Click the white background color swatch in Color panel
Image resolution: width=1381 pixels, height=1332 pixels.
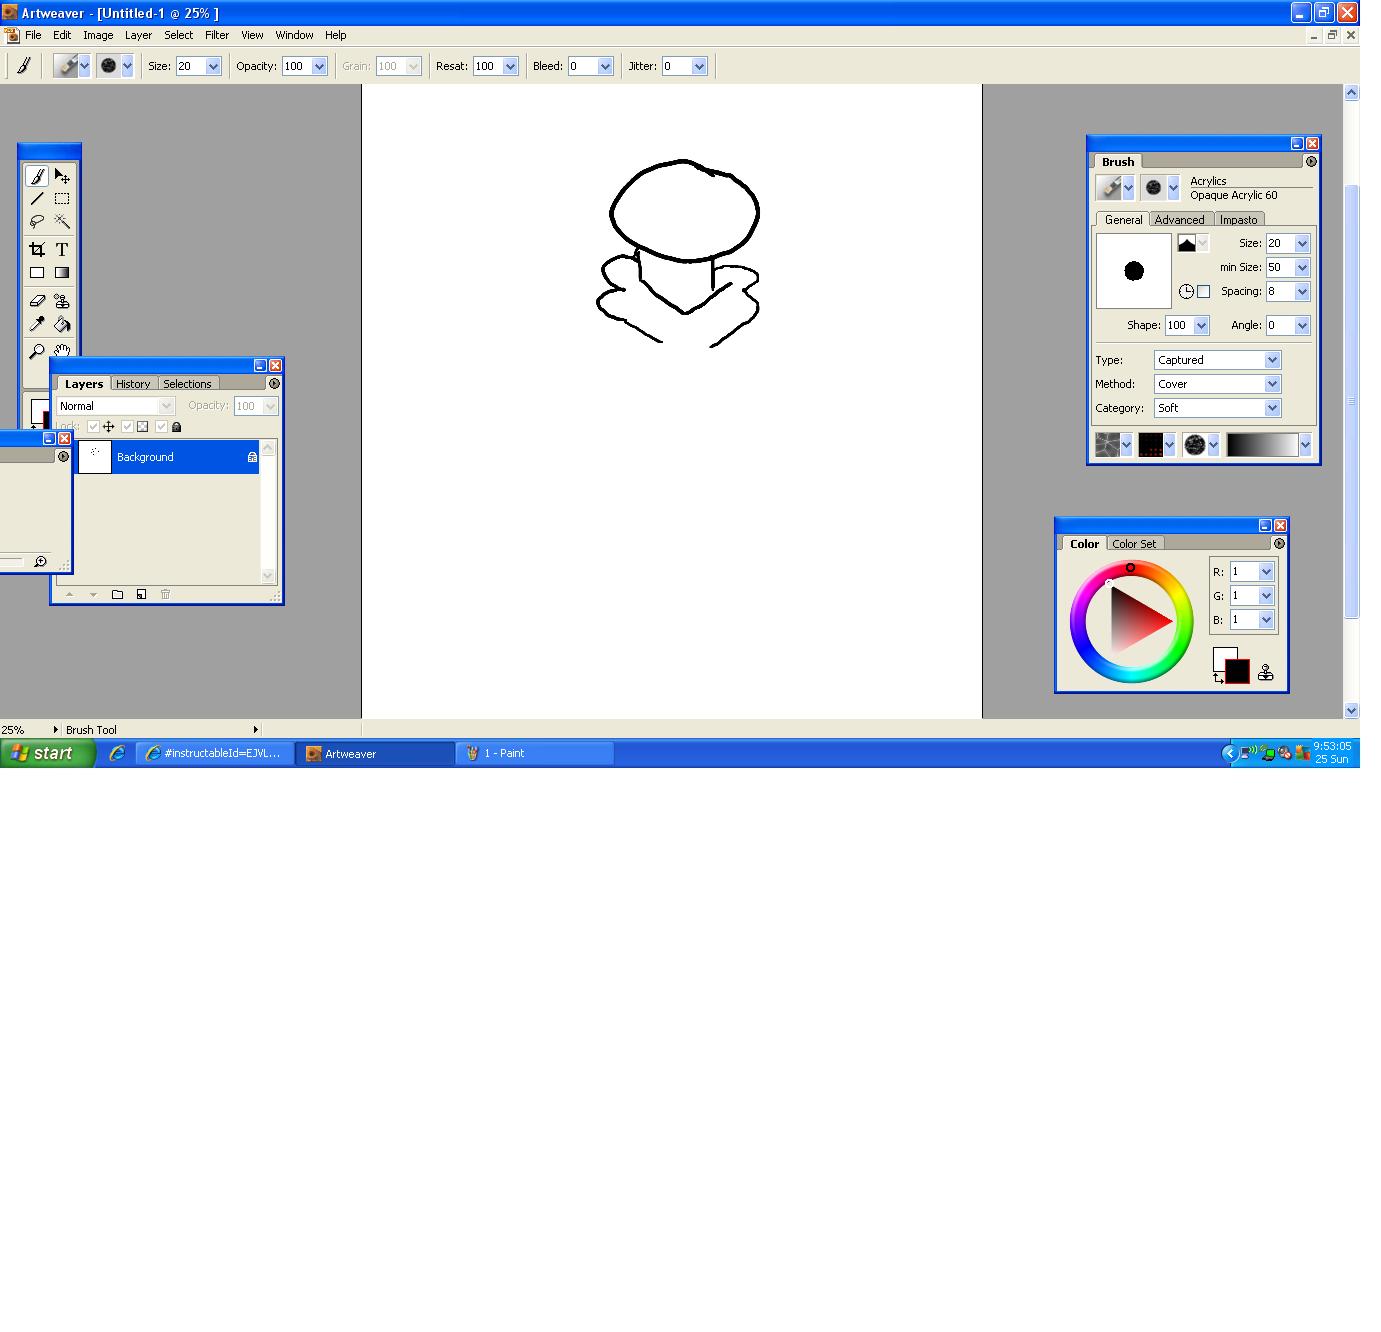click(1220, 654)
